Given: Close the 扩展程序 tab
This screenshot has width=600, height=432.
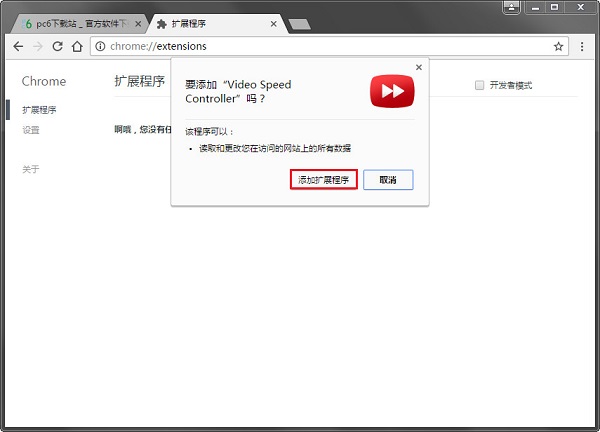Looking at the screenshot, I should click(x=274, y=24).
